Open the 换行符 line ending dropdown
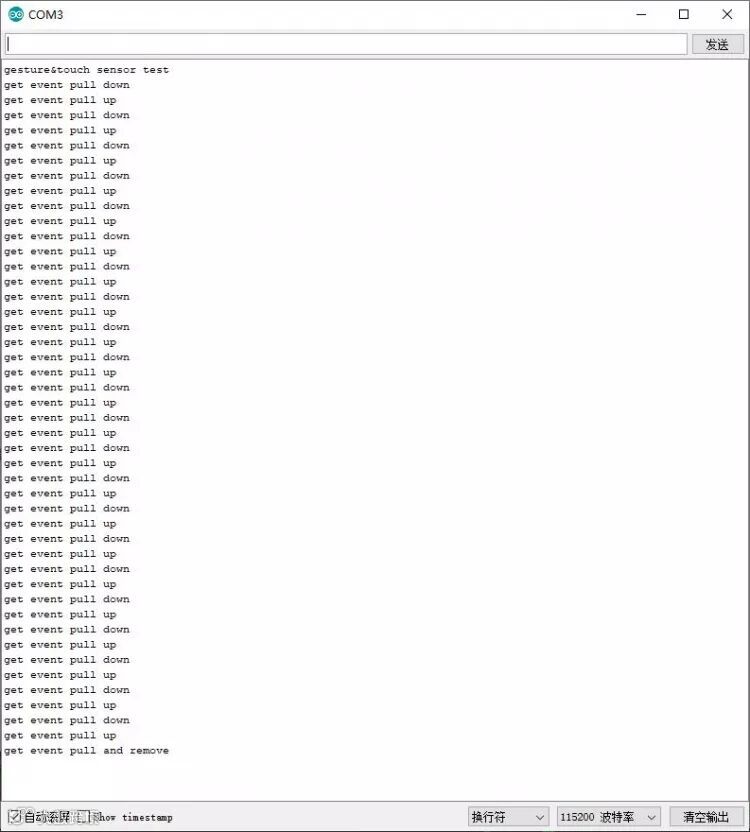Screen dimensions: 750x832 (x=507, y=817)
